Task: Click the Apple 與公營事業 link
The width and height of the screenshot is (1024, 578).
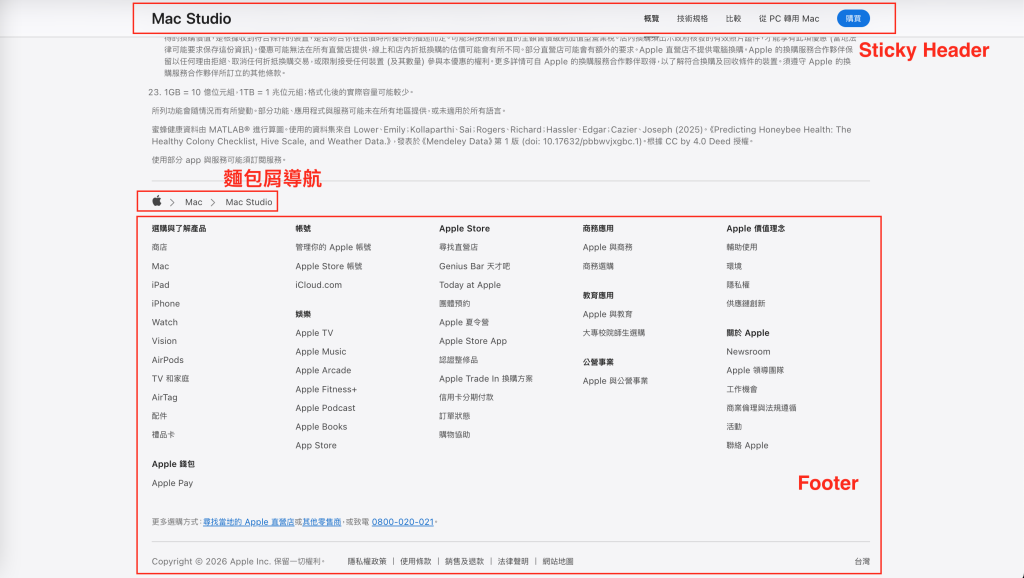Action: 615,381
